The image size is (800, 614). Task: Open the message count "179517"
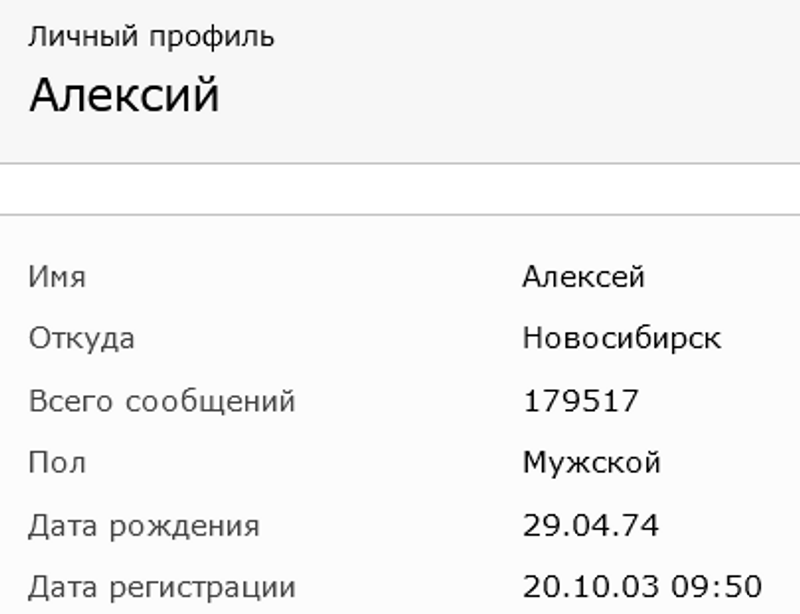click(x=580, y=401)
